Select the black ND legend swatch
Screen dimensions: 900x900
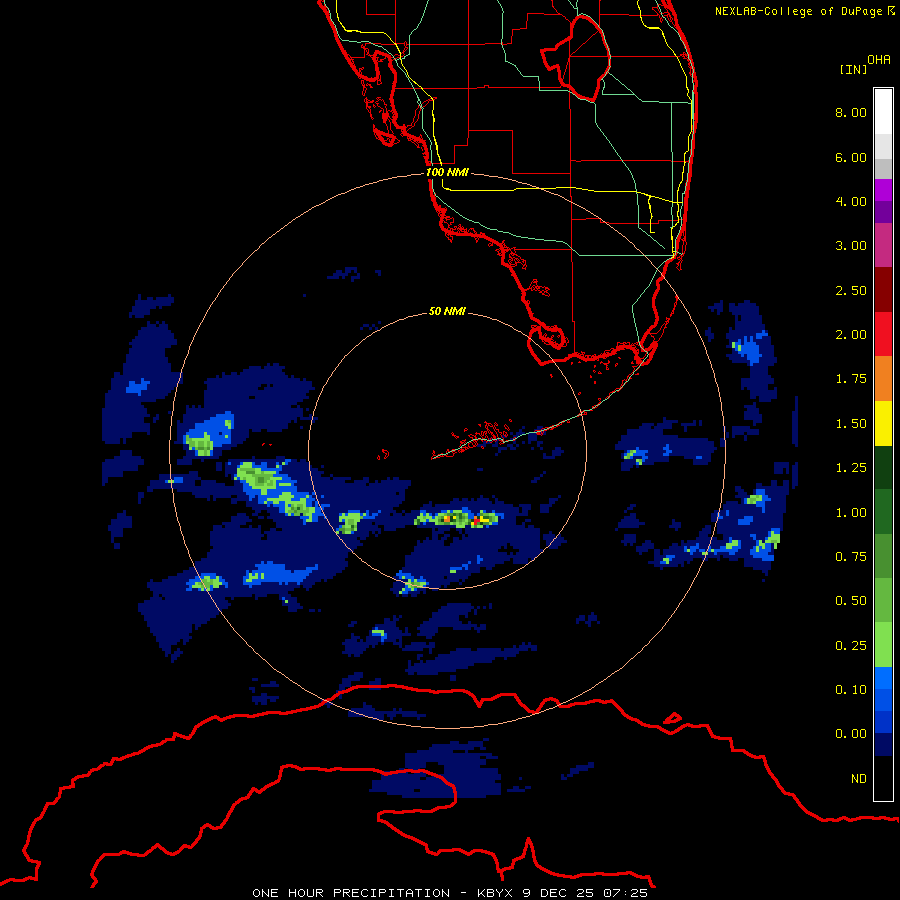[883, 778]
